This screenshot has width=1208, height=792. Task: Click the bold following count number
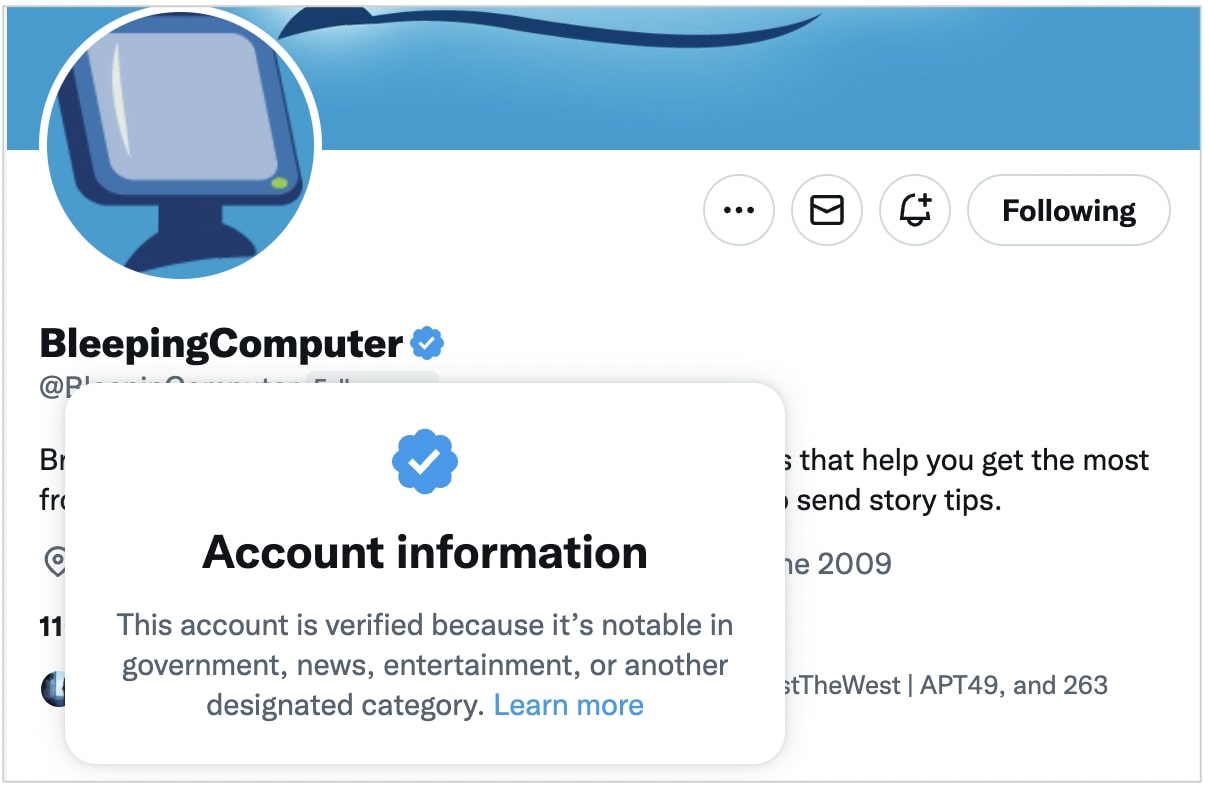(x=51, y=627)
